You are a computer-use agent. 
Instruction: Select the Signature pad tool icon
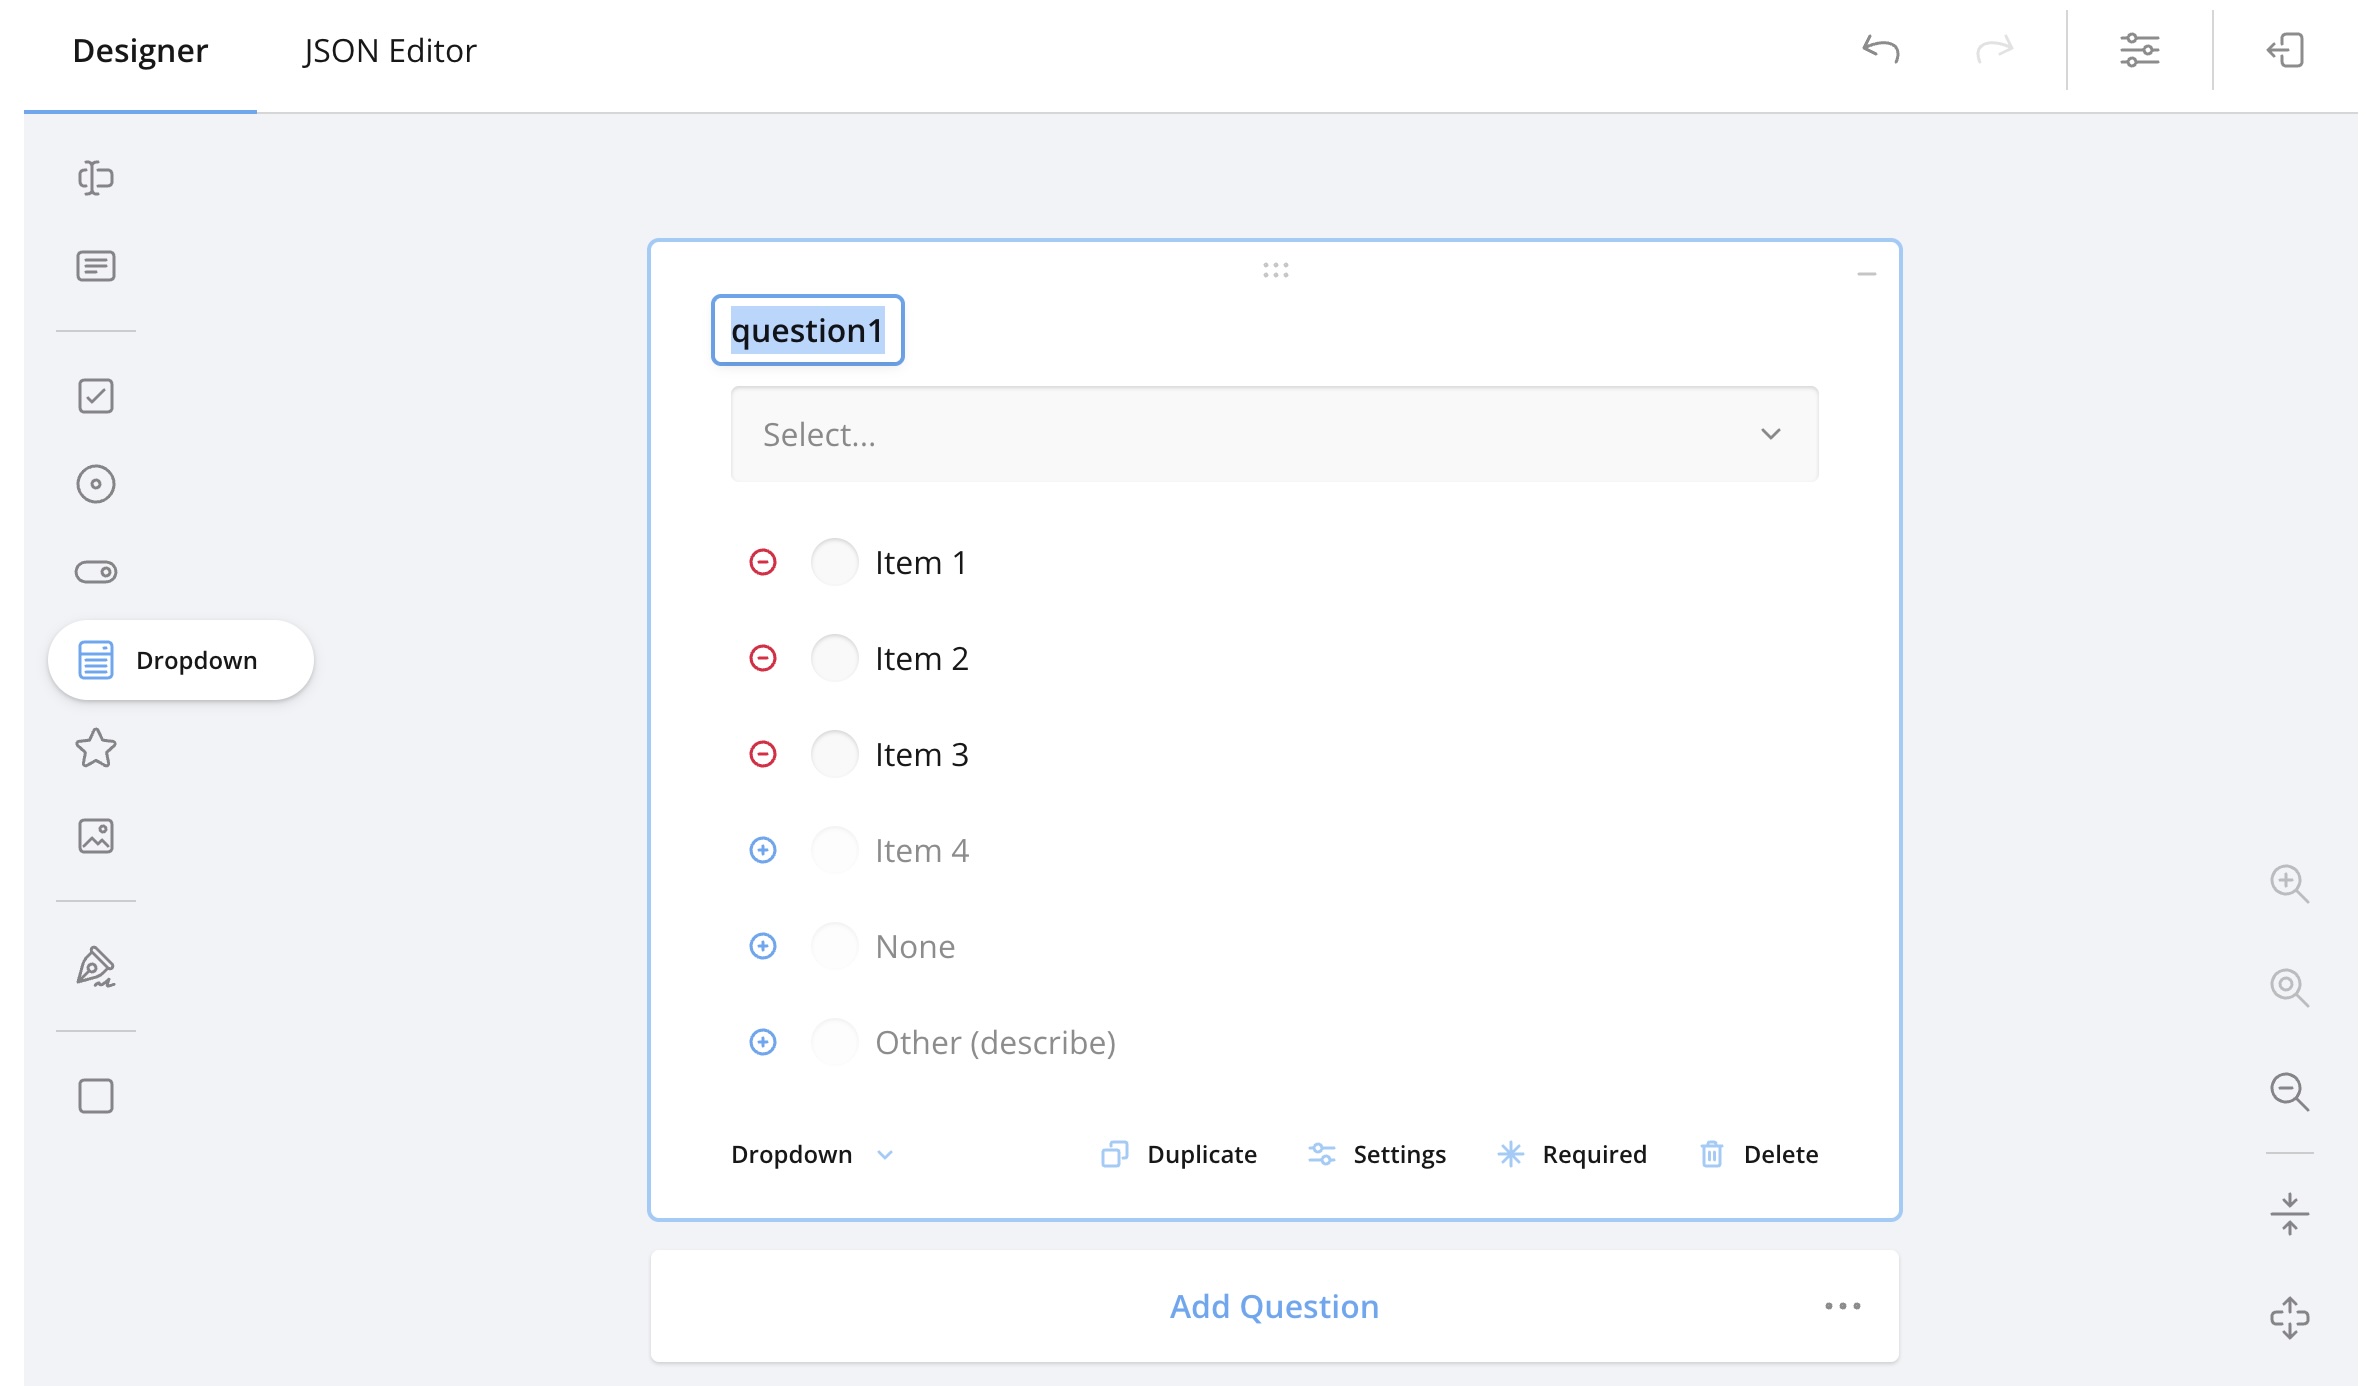96,966
